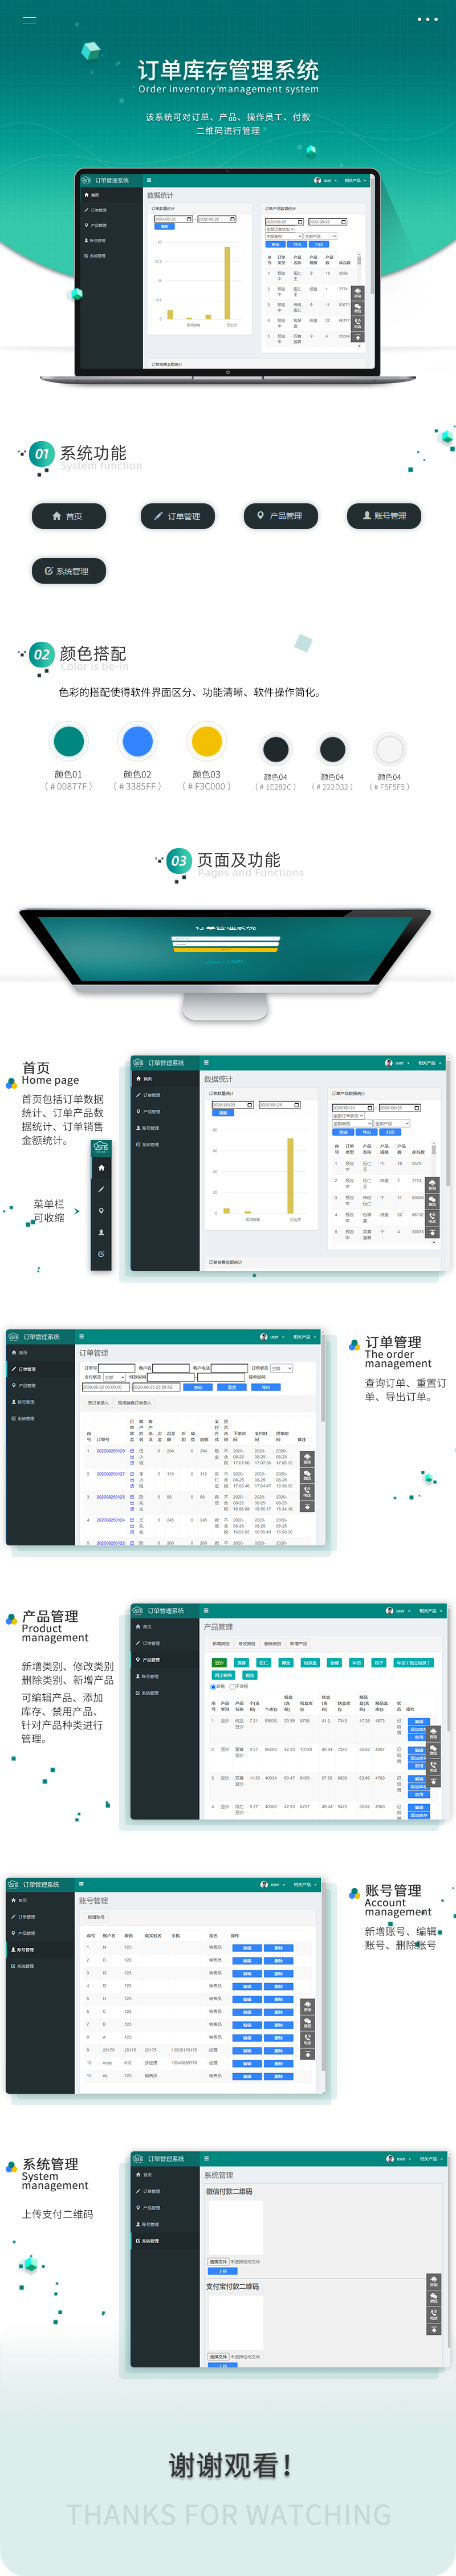The image size is (456, 2576).
Task: Open 订单管理 in home page sidebar menu
Action: pos(150,1095)
